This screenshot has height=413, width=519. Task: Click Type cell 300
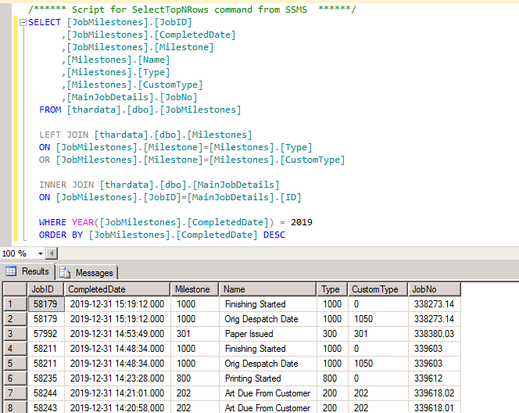pyautogui.click(x=332, y=334)
